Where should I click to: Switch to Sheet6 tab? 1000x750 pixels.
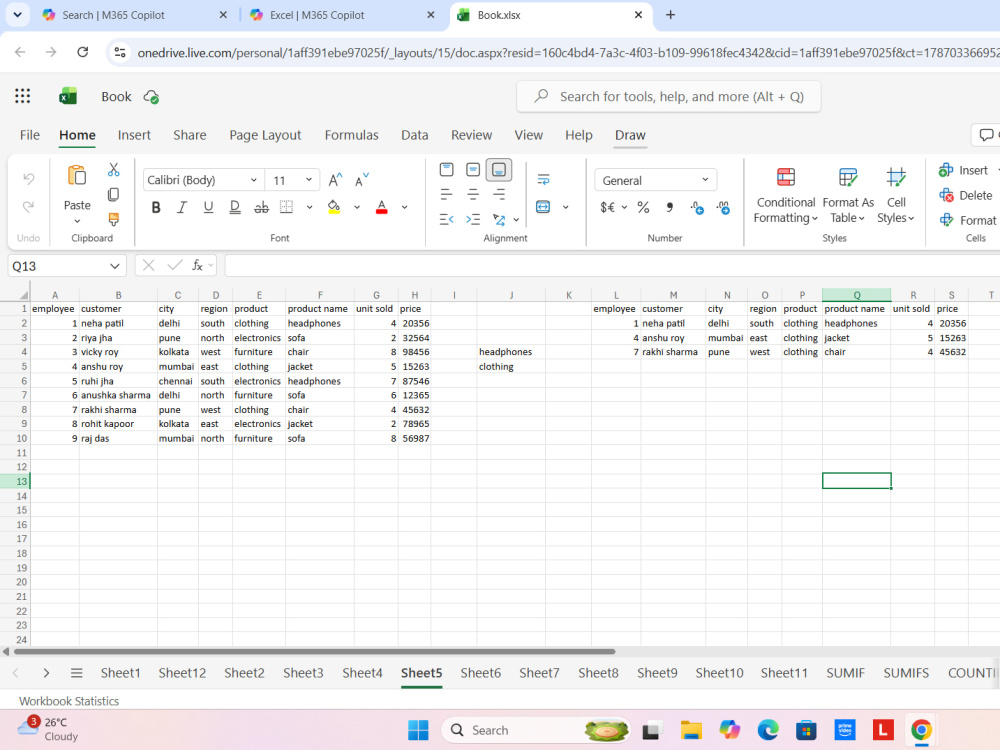pyautogui.click(x=480, y=673)
